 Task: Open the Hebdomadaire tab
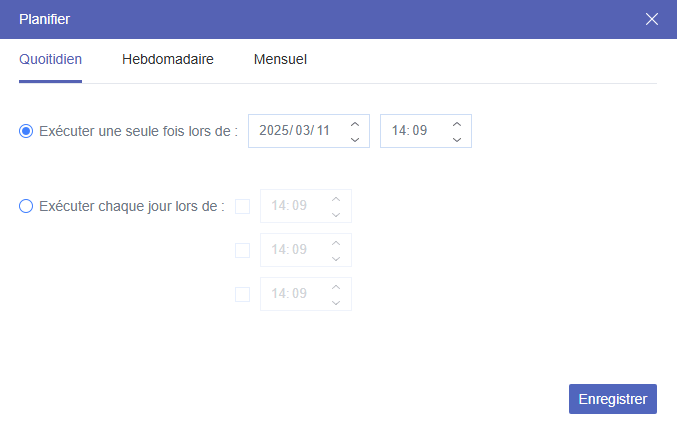pyautogui.click(x=168, y=59)
